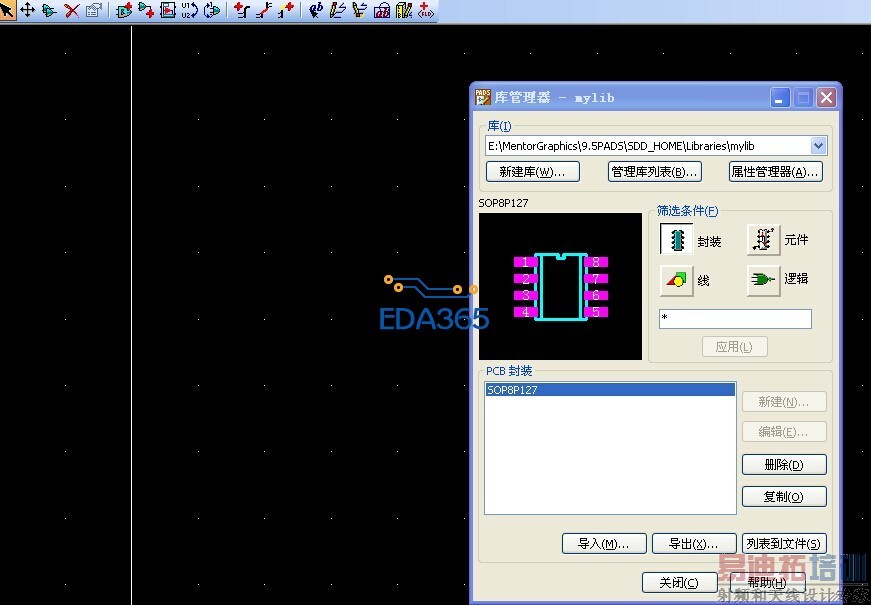Click the Add Part toolbar icon
Viewport: 871px width, 605px height.
(x=124, y=10)
